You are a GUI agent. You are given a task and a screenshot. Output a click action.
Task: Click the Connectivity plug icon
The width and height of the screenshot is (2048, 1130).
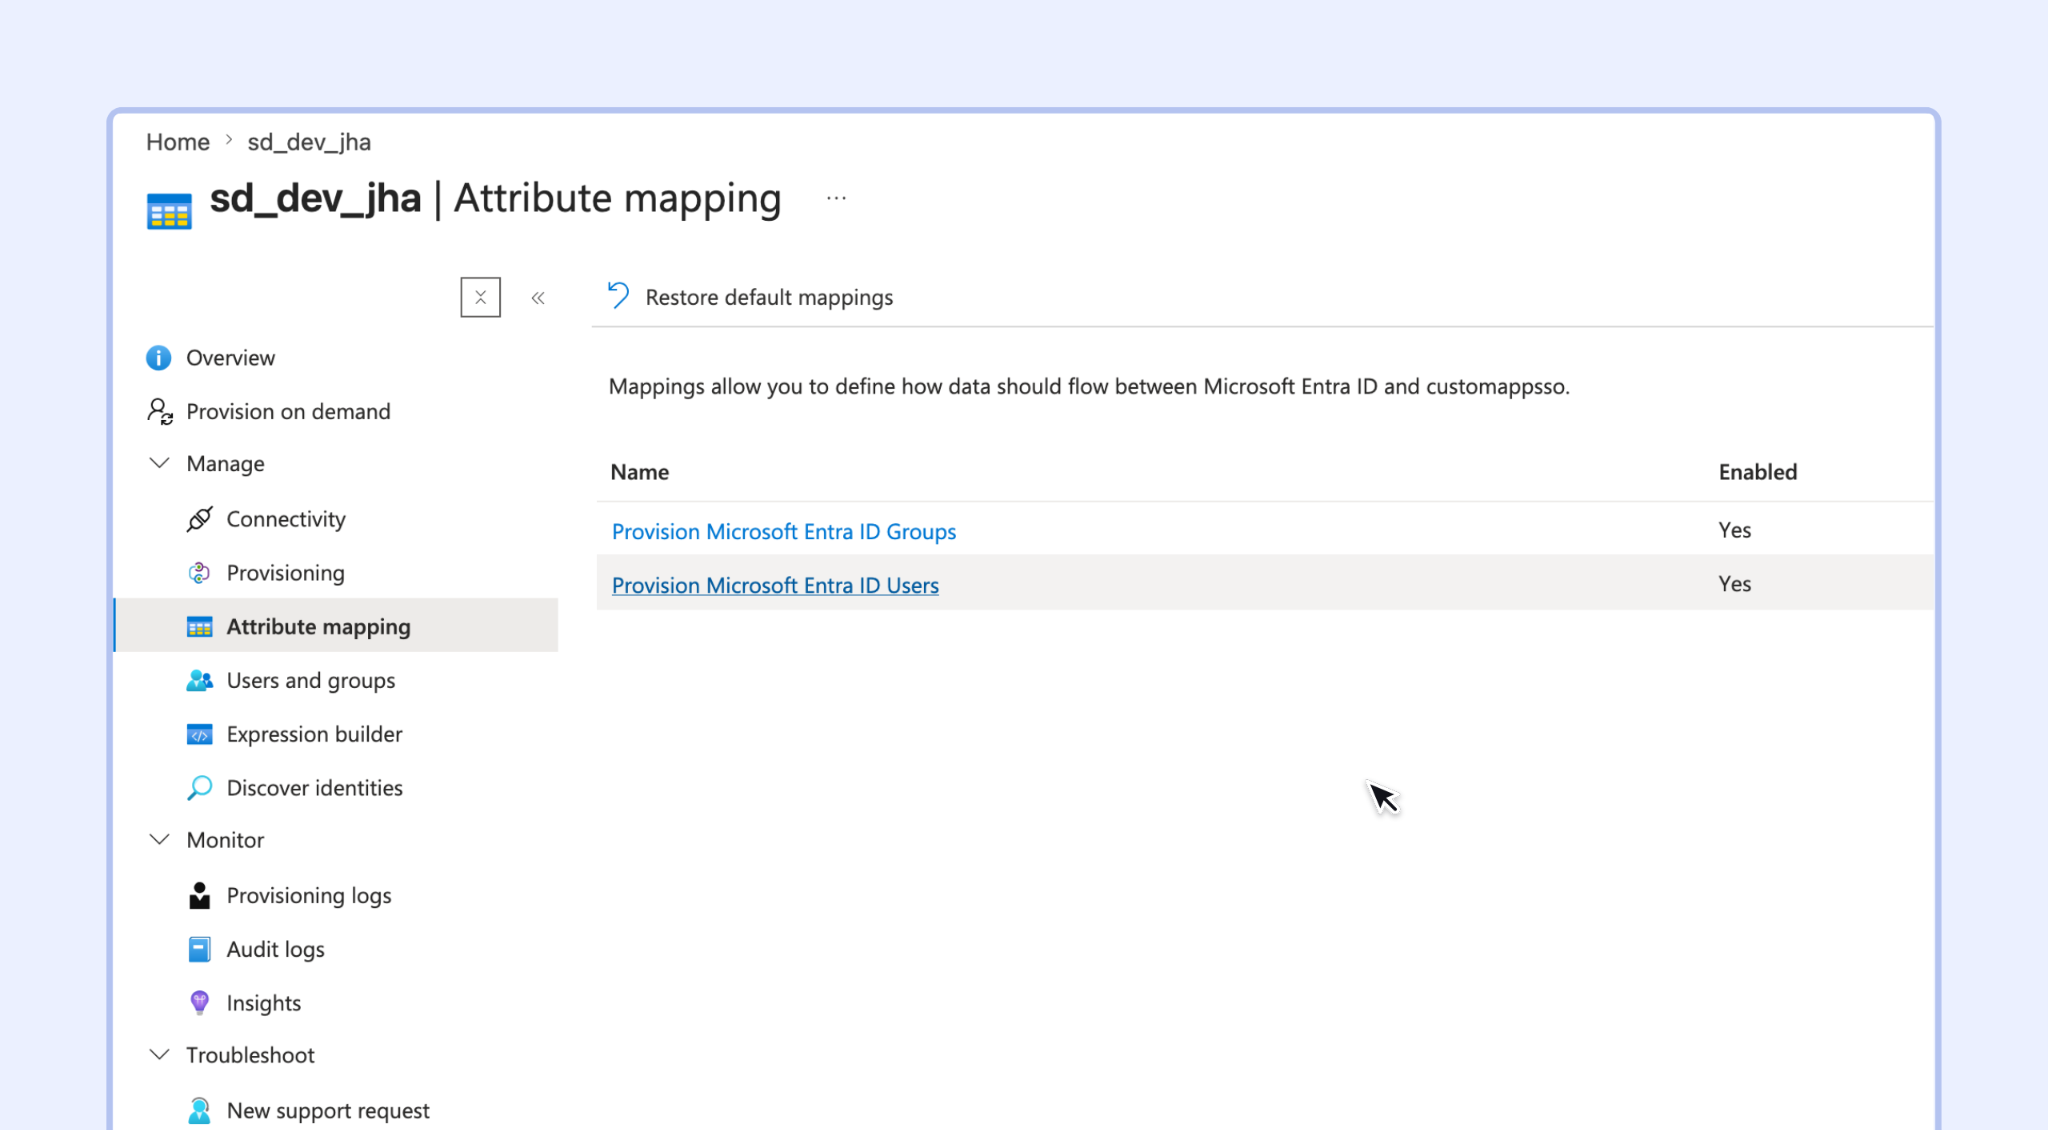199,519
